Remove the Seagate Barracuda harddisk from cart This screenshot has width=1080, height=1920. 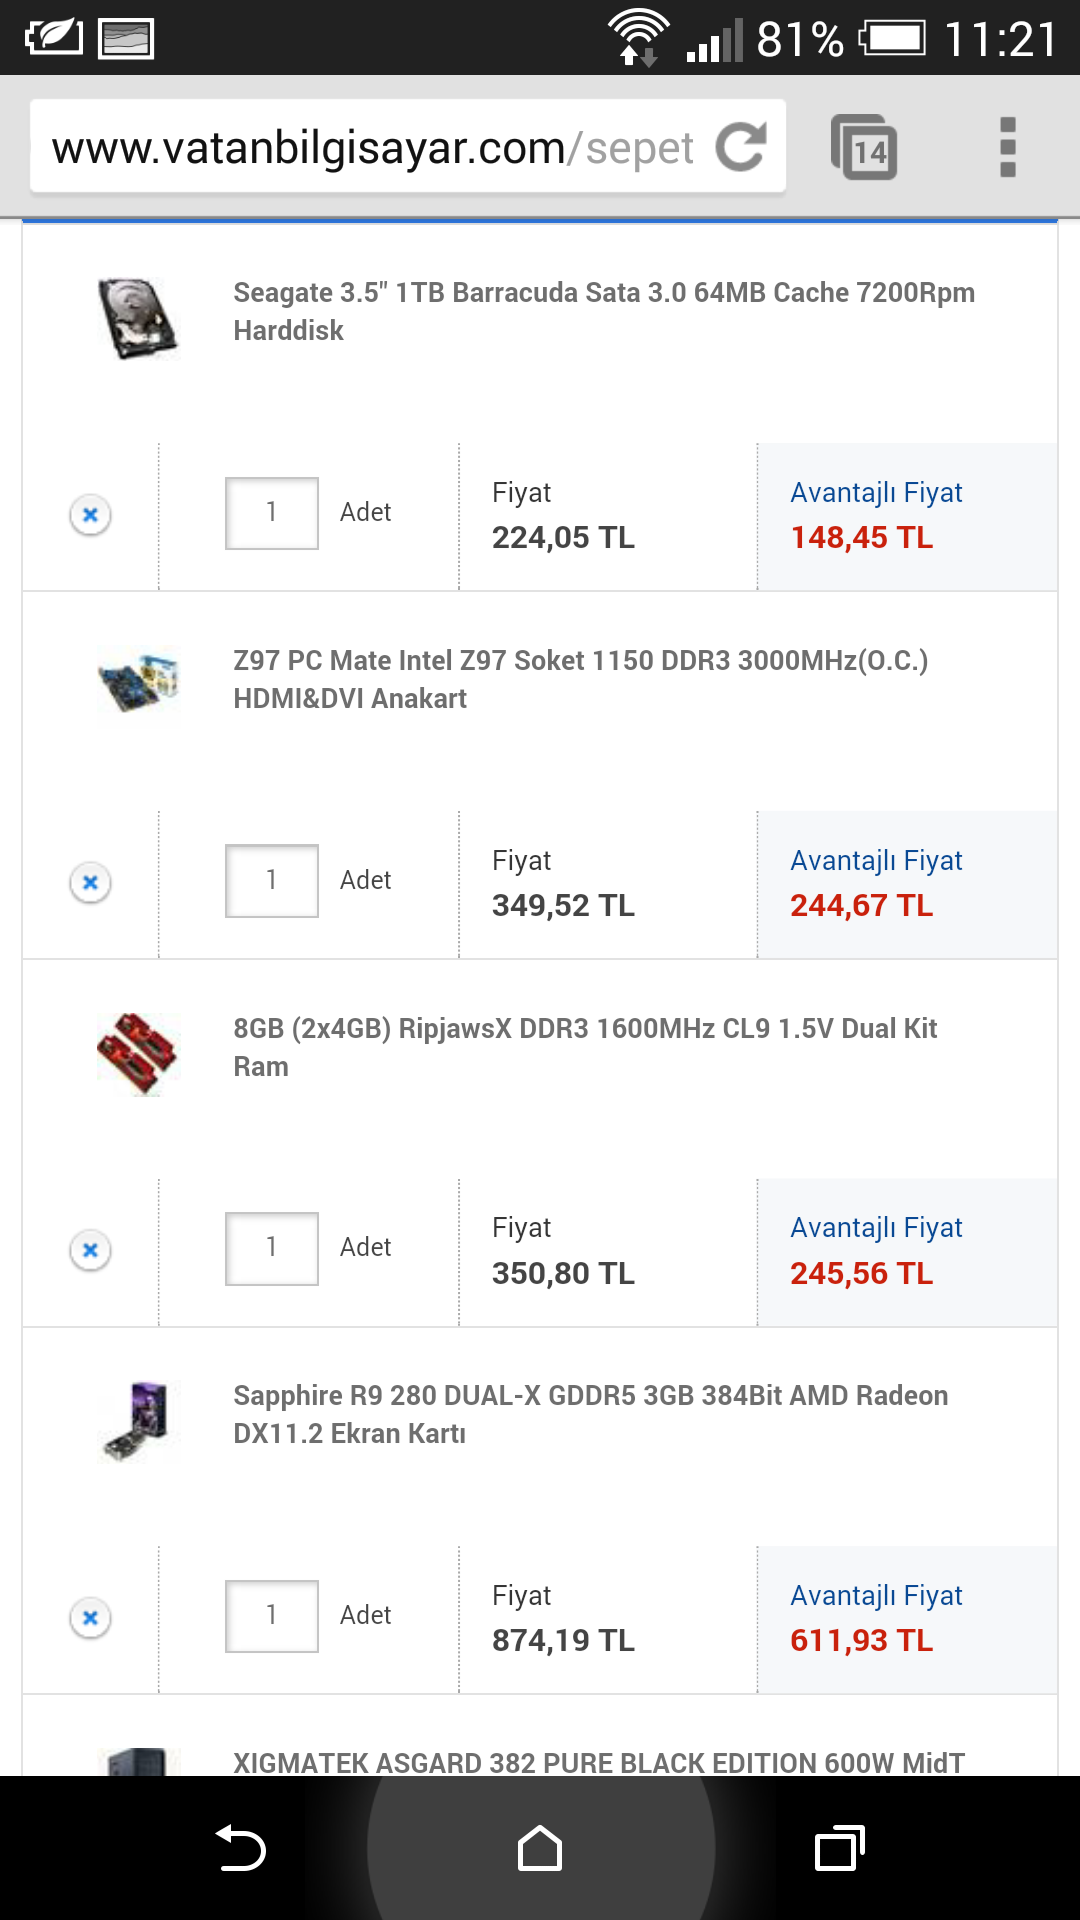point(90,515)
